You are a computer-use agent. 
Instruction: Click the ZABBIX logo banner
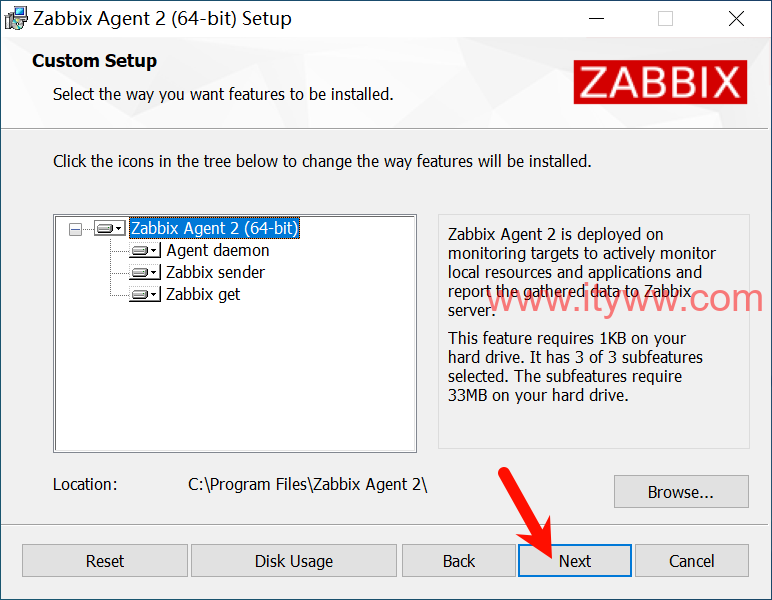coord(660,82)
